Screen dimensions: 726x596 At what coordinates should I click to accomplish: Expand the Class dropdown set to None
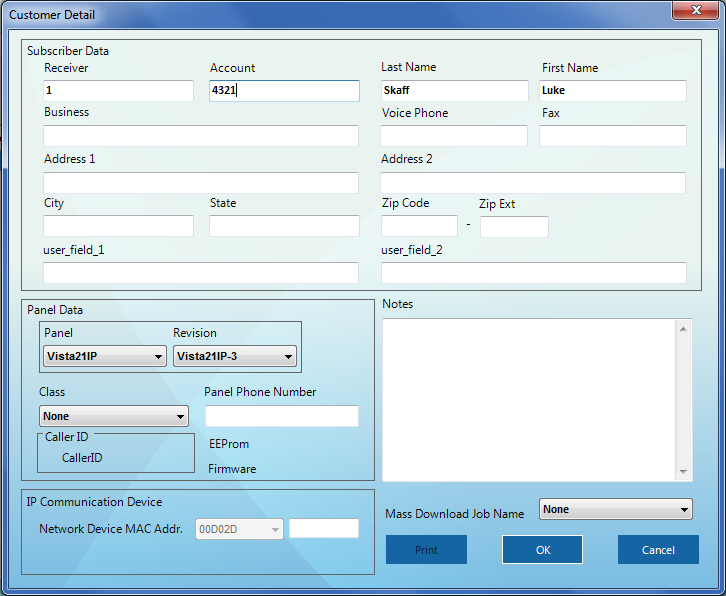pos(114,416)
